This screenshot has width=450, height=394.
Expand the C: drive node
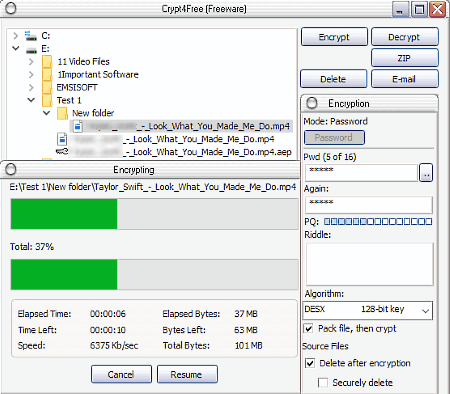15,35
